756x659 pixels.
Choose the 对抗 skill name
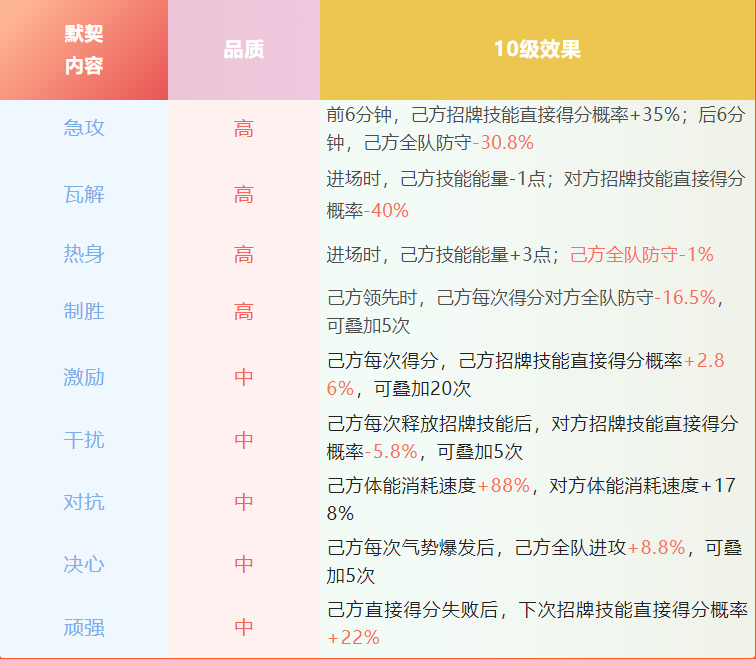point(84,502)
